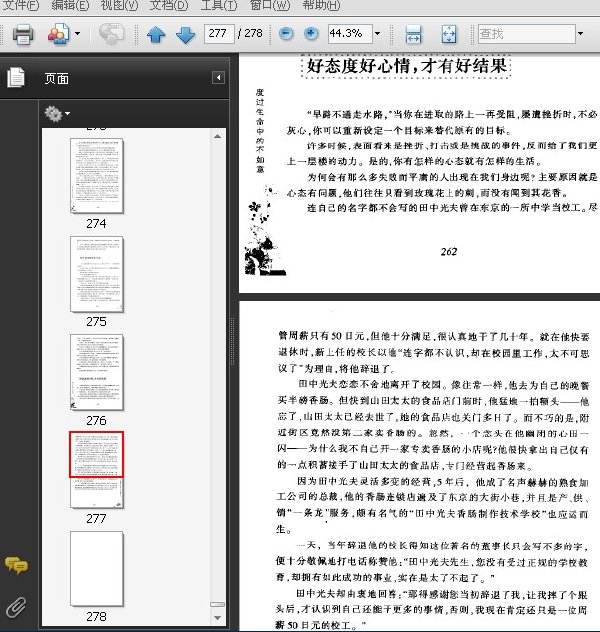Image resolution: width=600 pixels, height=632 pixels.
Task: Open the 视图(V) menu
Action: [x=119, y=5]
